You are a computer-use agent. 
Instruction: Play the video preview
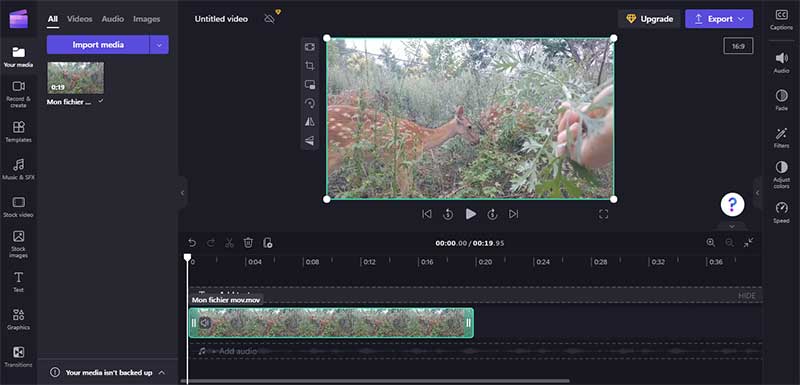470,214
